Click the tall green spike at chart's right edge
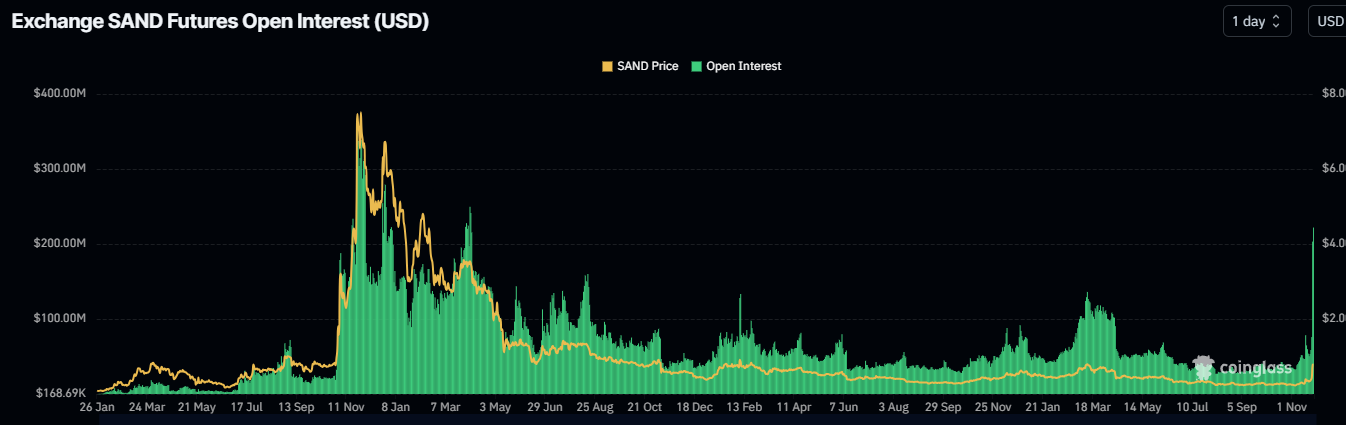Screen dimensions: 1346x425 [1312, 310]
